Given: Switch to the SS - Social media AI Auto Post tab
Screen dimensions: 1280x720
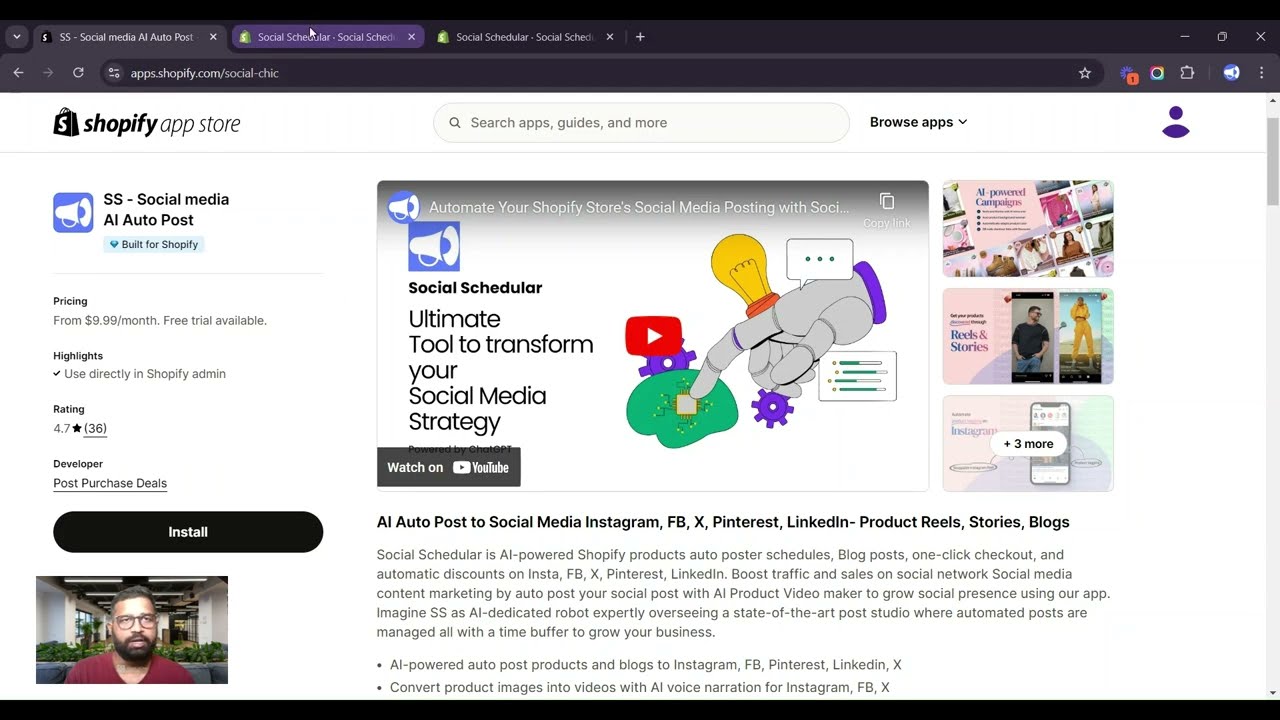Looking at the screenshot, I should 127,37.
